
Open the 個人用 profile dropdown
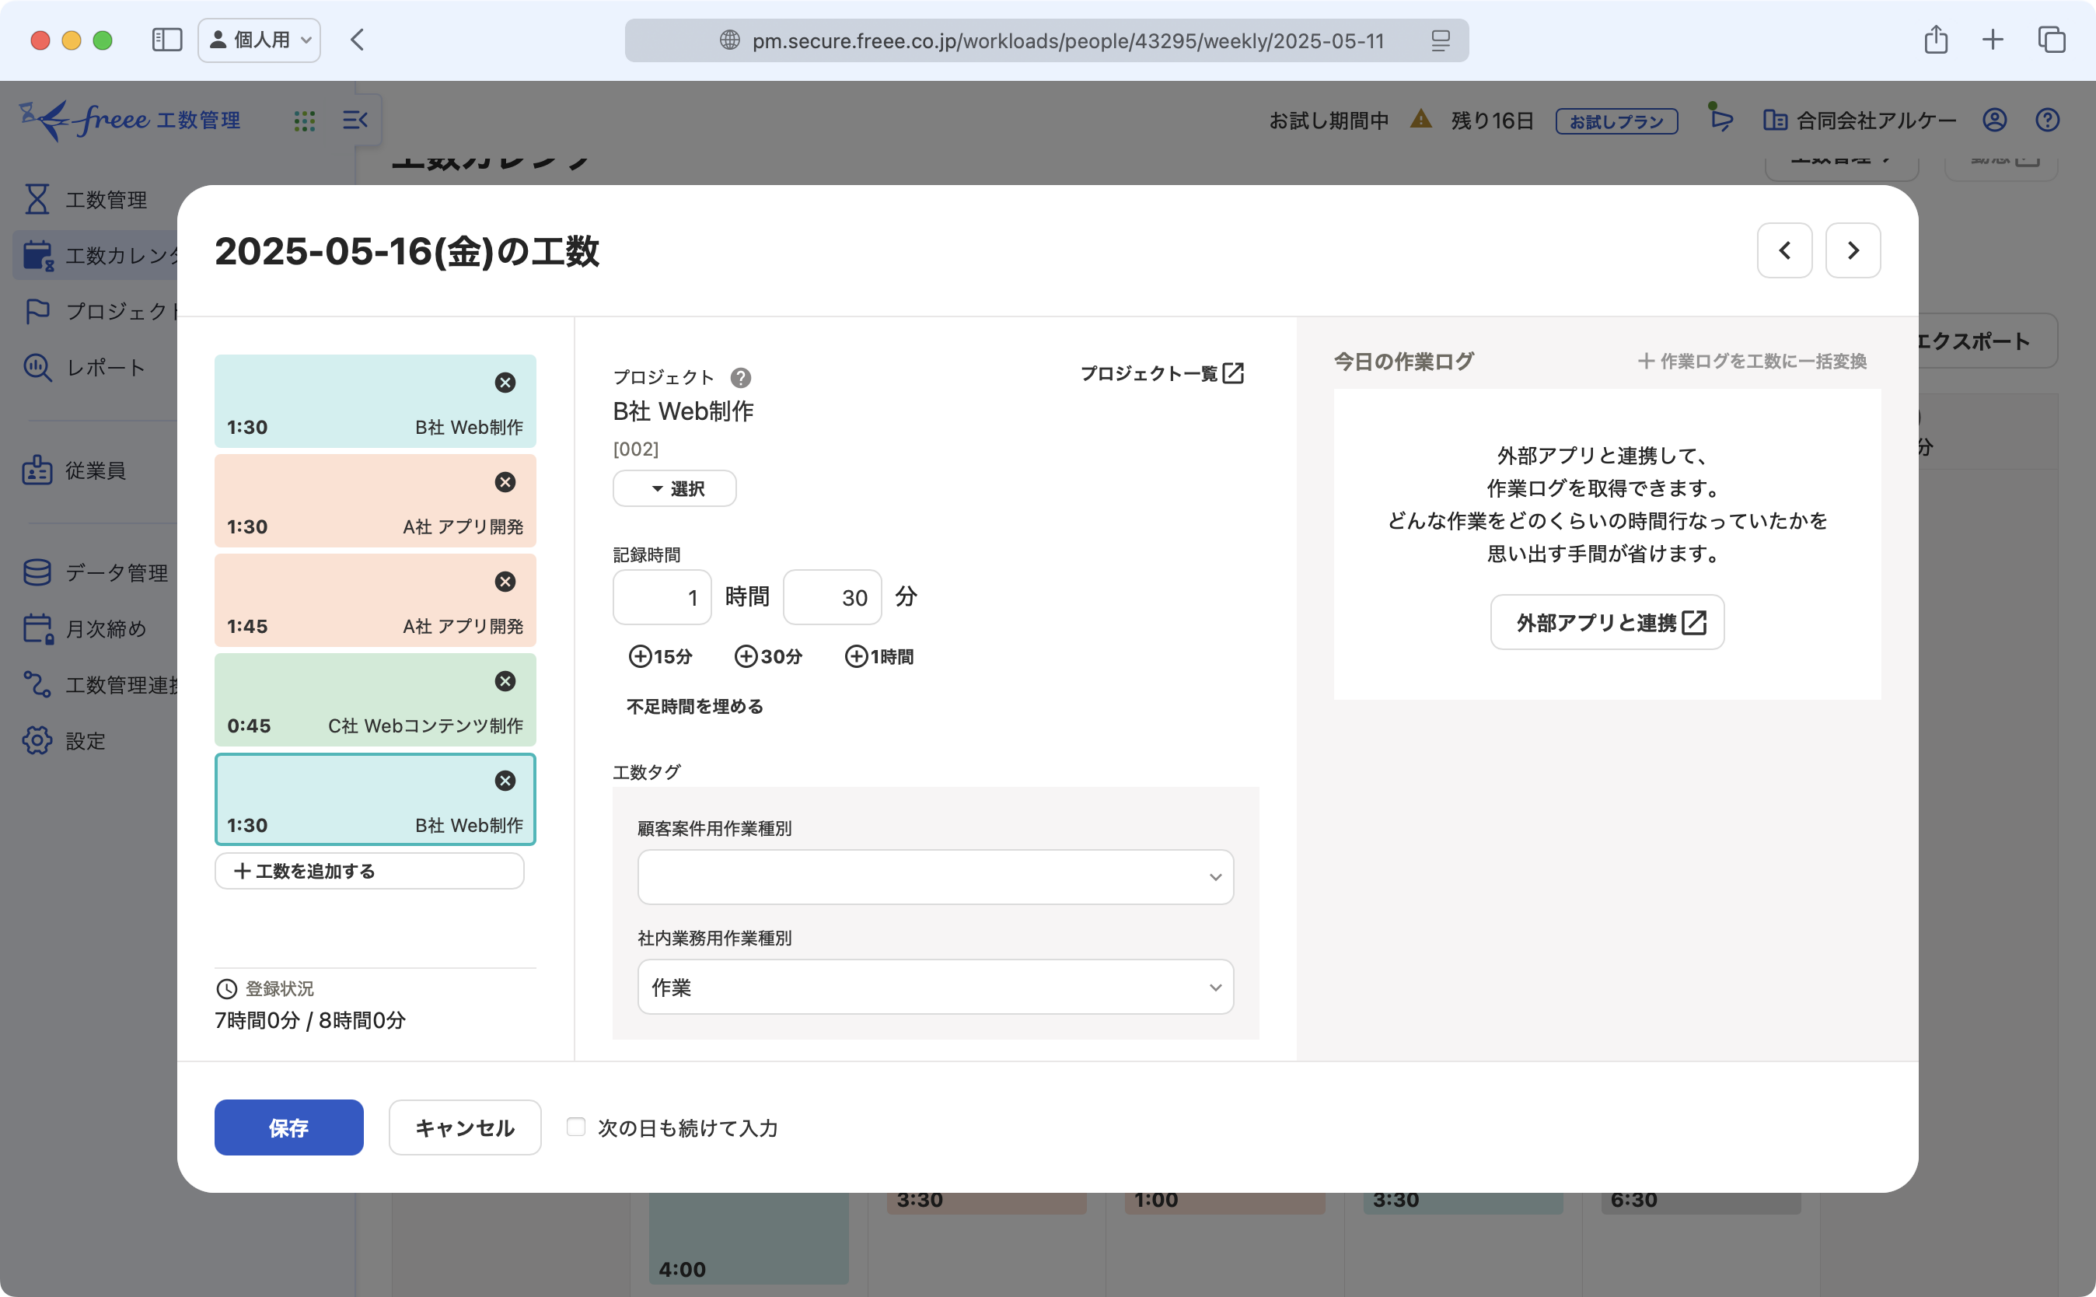tap(259, 40)
